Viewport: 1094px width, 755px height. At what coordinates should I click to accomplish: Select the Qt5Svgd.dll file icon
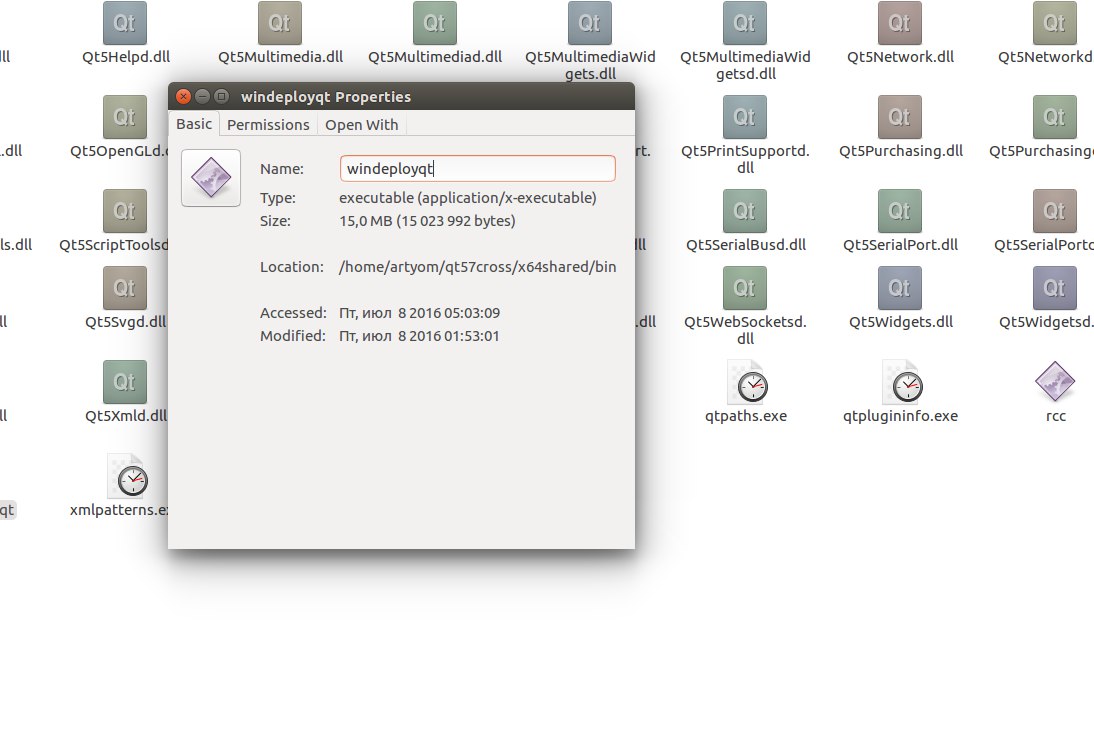click(x=125, y=287)
